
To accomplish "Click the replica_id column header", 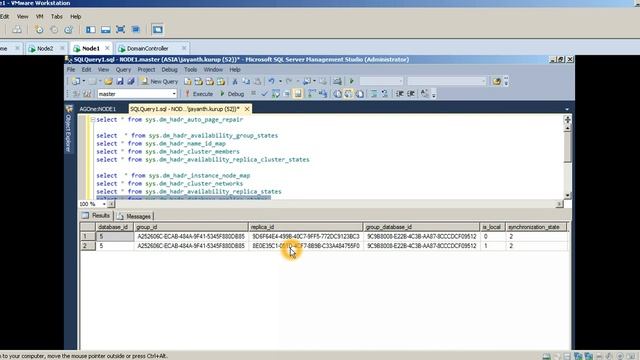I will coord(305,227).
